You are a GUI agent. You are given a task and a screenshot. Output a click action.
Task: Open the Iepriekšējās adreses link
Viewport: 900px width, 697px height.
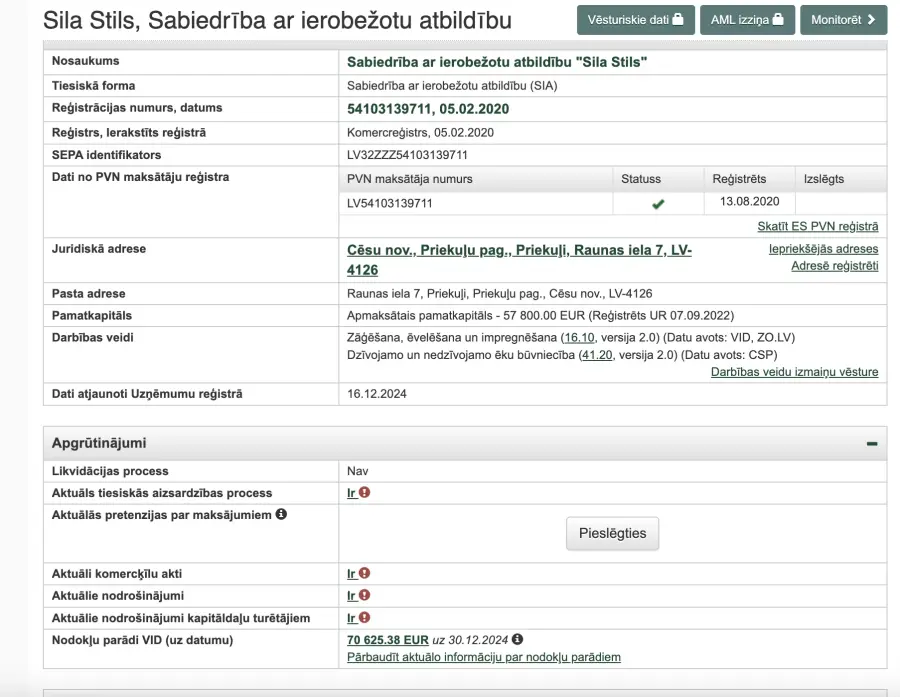(823, 249)
